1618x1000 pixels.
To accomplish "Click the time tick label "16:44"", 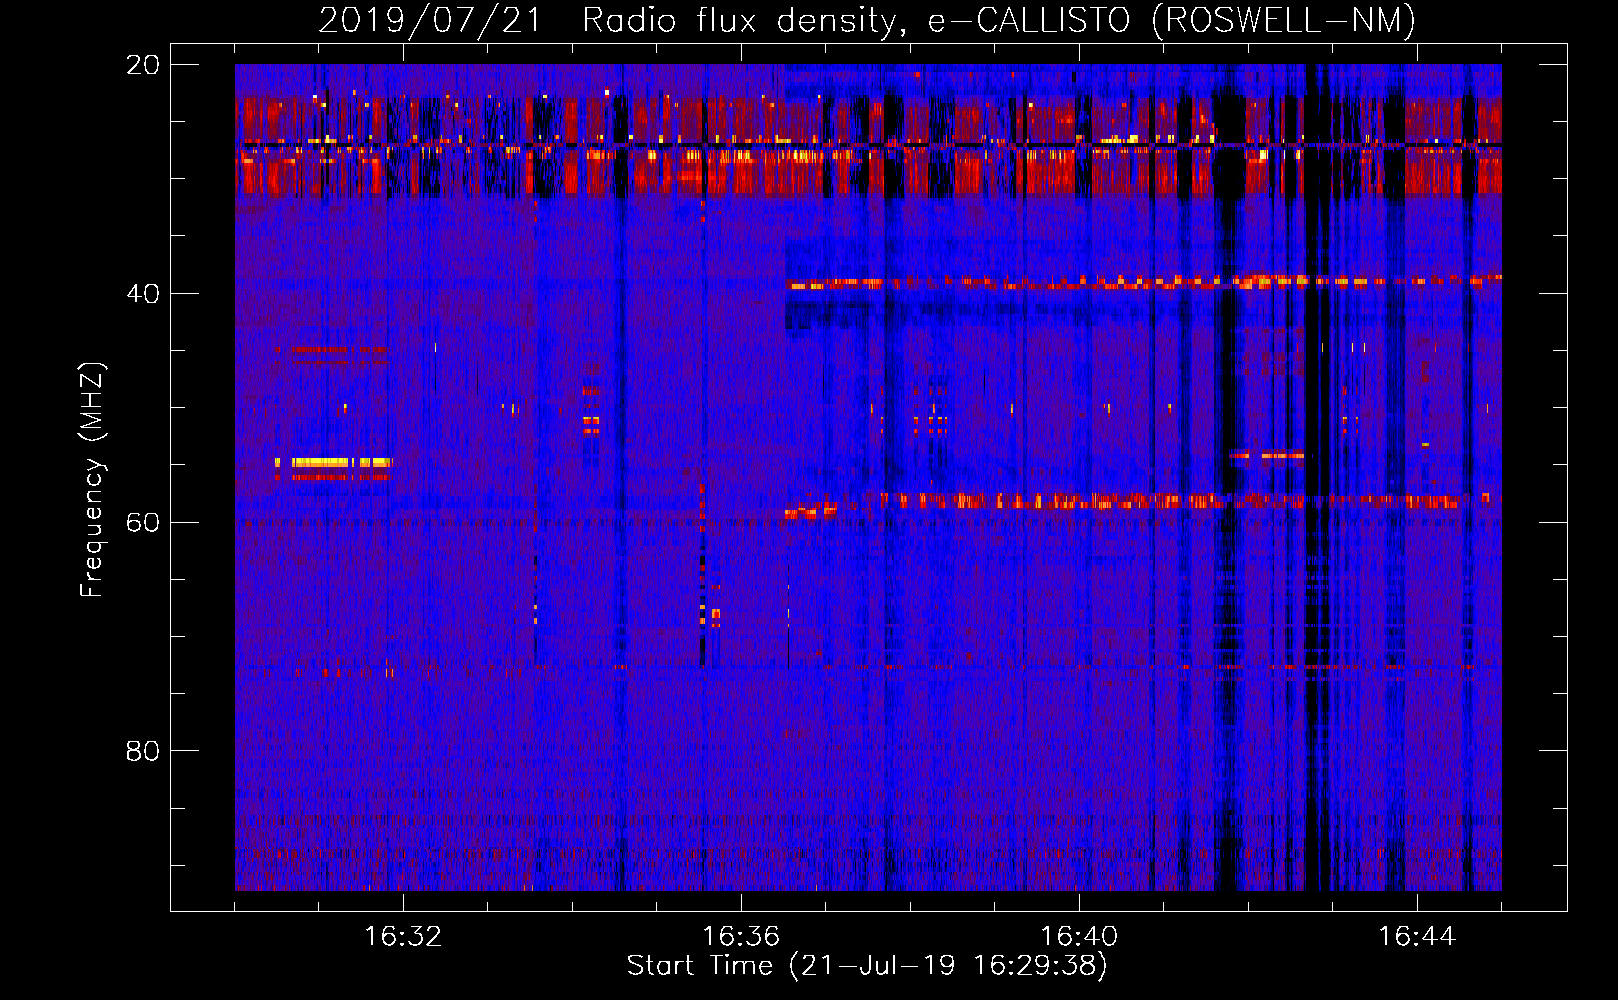I will click(x=1417, y=937).
